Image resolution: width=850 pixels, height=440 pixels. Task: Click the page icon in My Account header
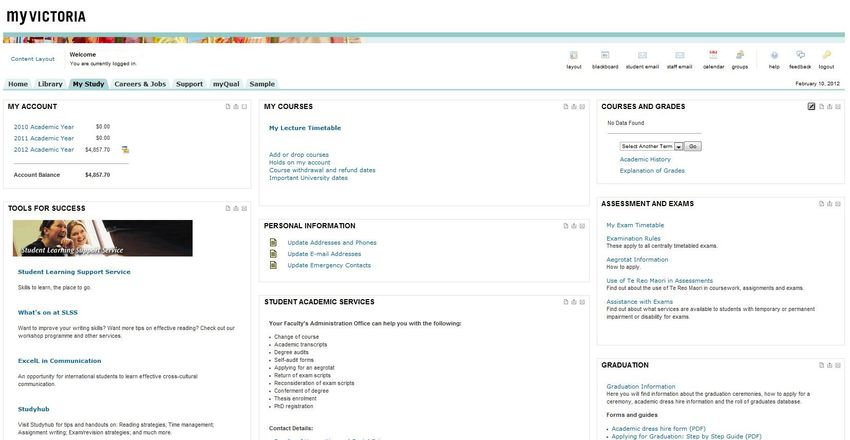(x=228, y=107)
